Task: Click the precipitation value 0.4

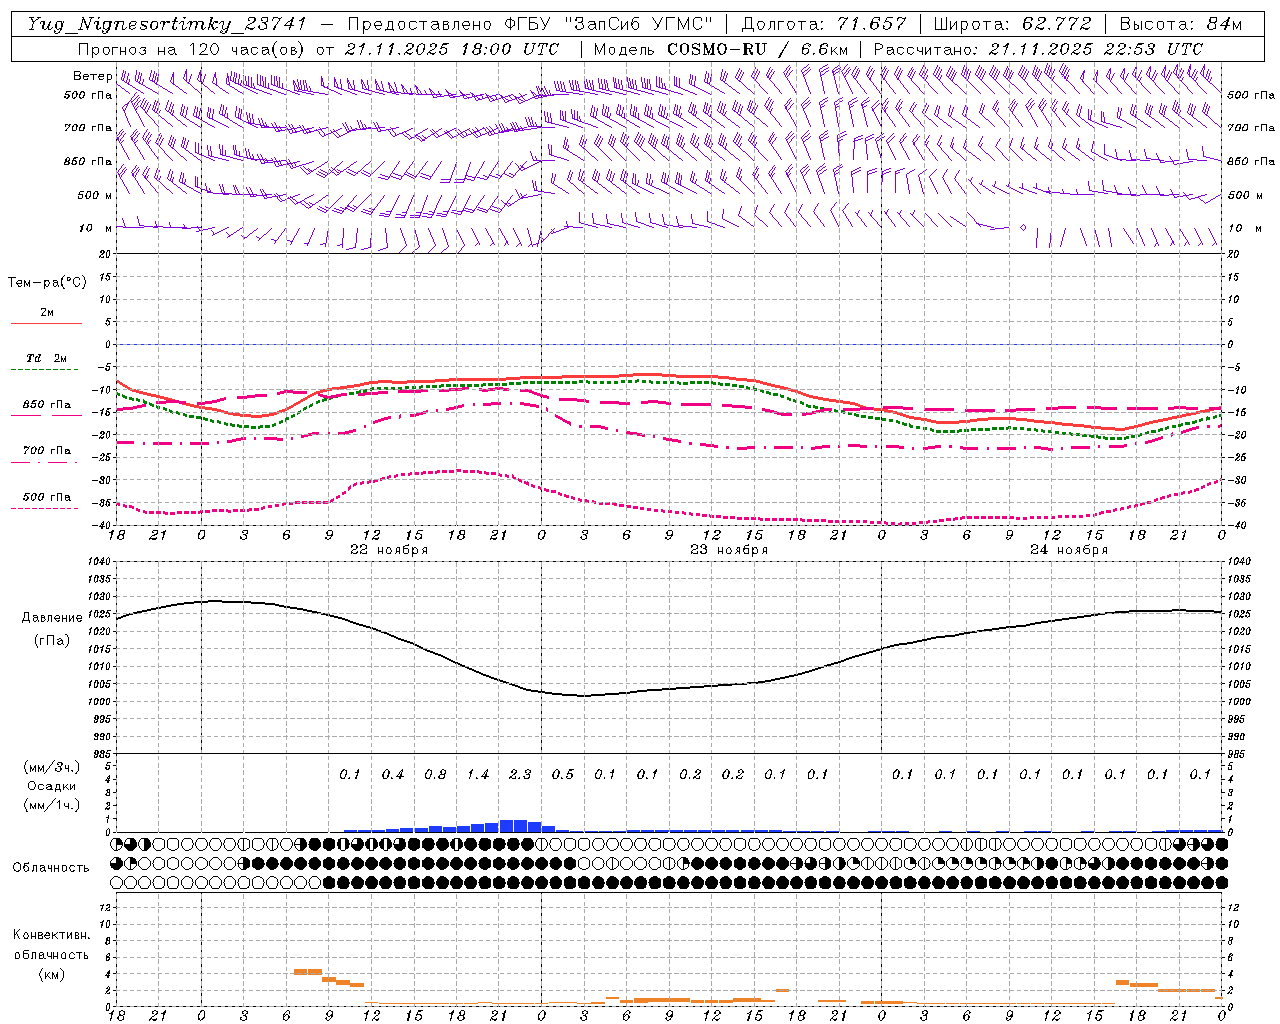Action: point(393,774)
